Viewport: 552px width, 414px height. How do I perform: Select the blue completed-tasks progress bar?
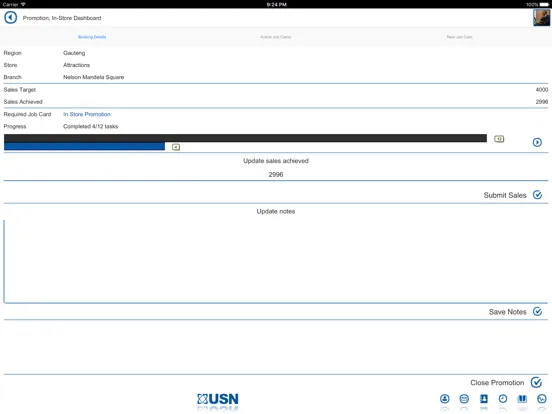[84, 146]
